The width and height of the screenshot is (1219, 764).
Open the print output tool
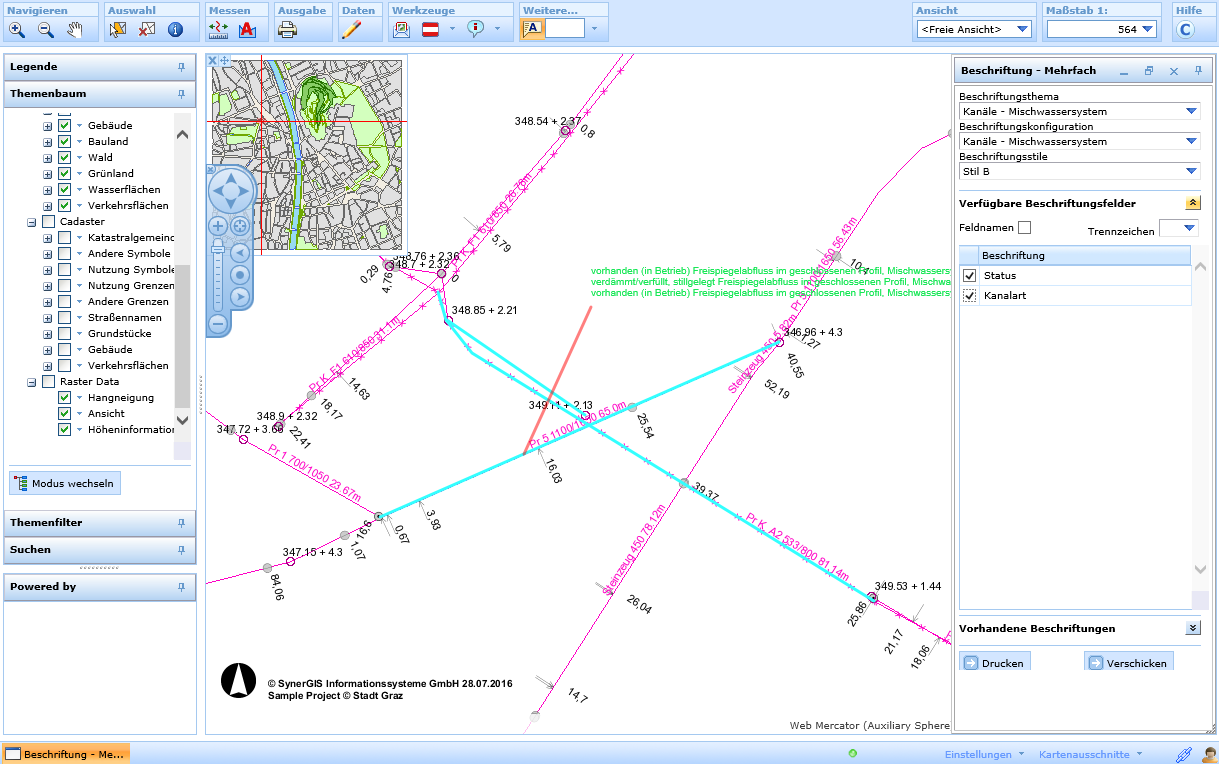pyautogui.click(x=287, y=29)
